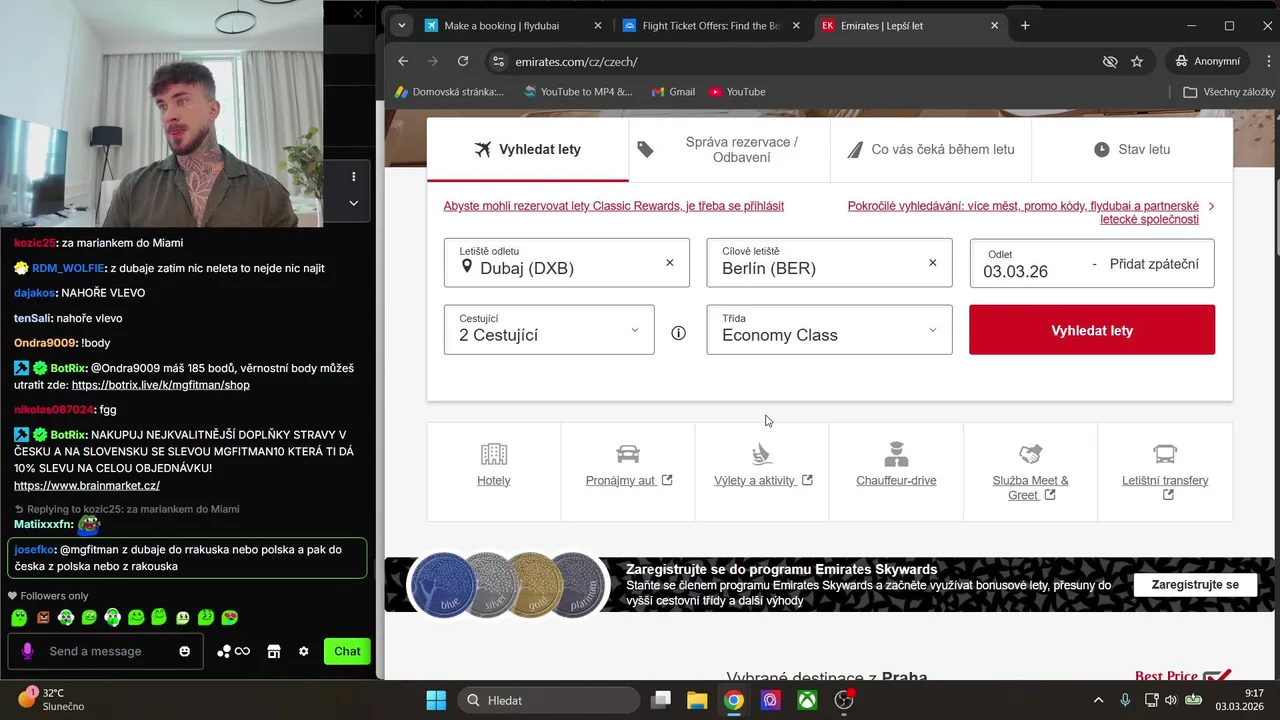Click the stream panel three-dot menu
Screen dimensions: 1280x720
(x=353, y=177)
